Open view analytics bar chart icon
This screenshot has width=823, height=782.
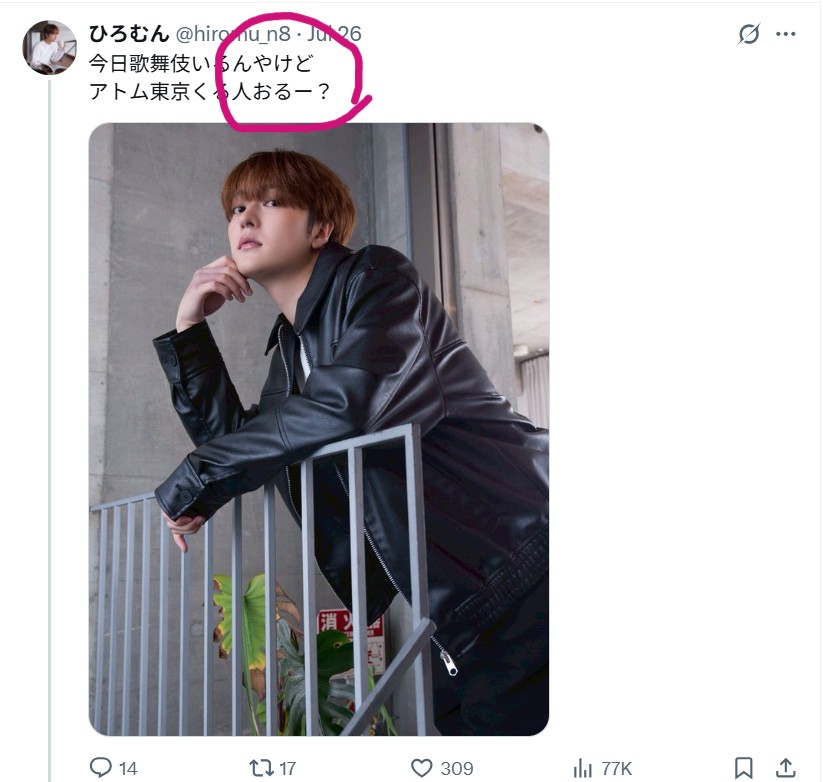coord(583,769)
